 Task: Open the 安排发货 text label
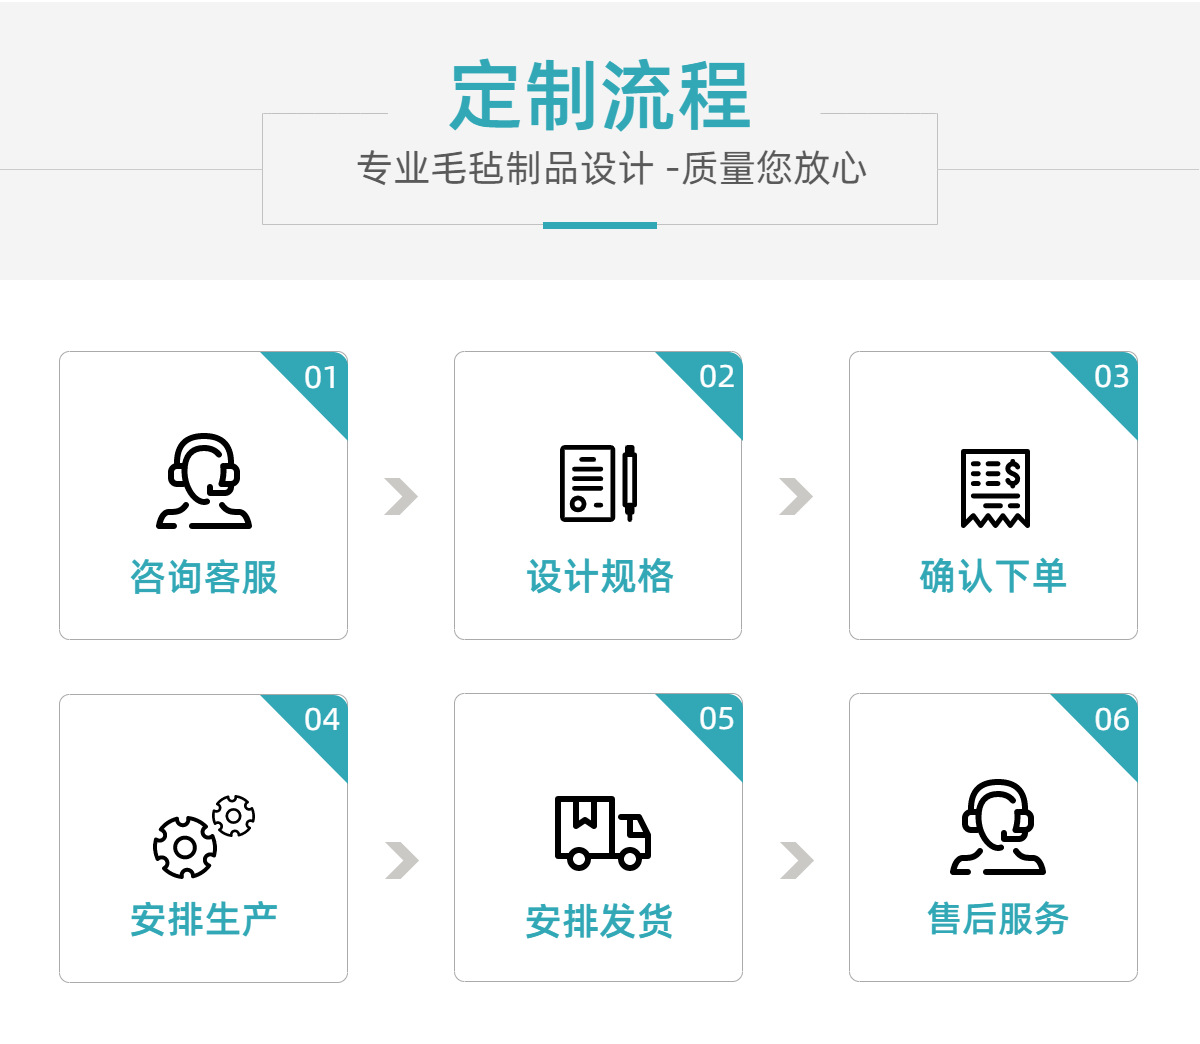pos(599,921)
